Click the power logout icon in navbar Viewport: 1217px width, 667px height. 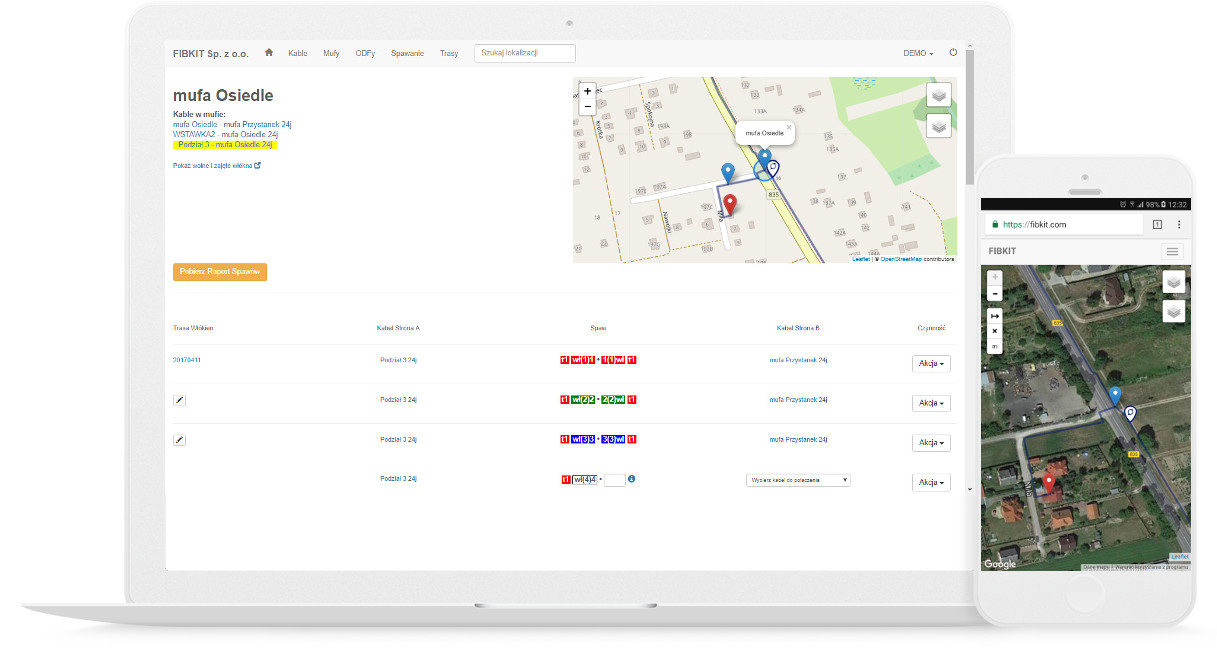coord(953,52)
